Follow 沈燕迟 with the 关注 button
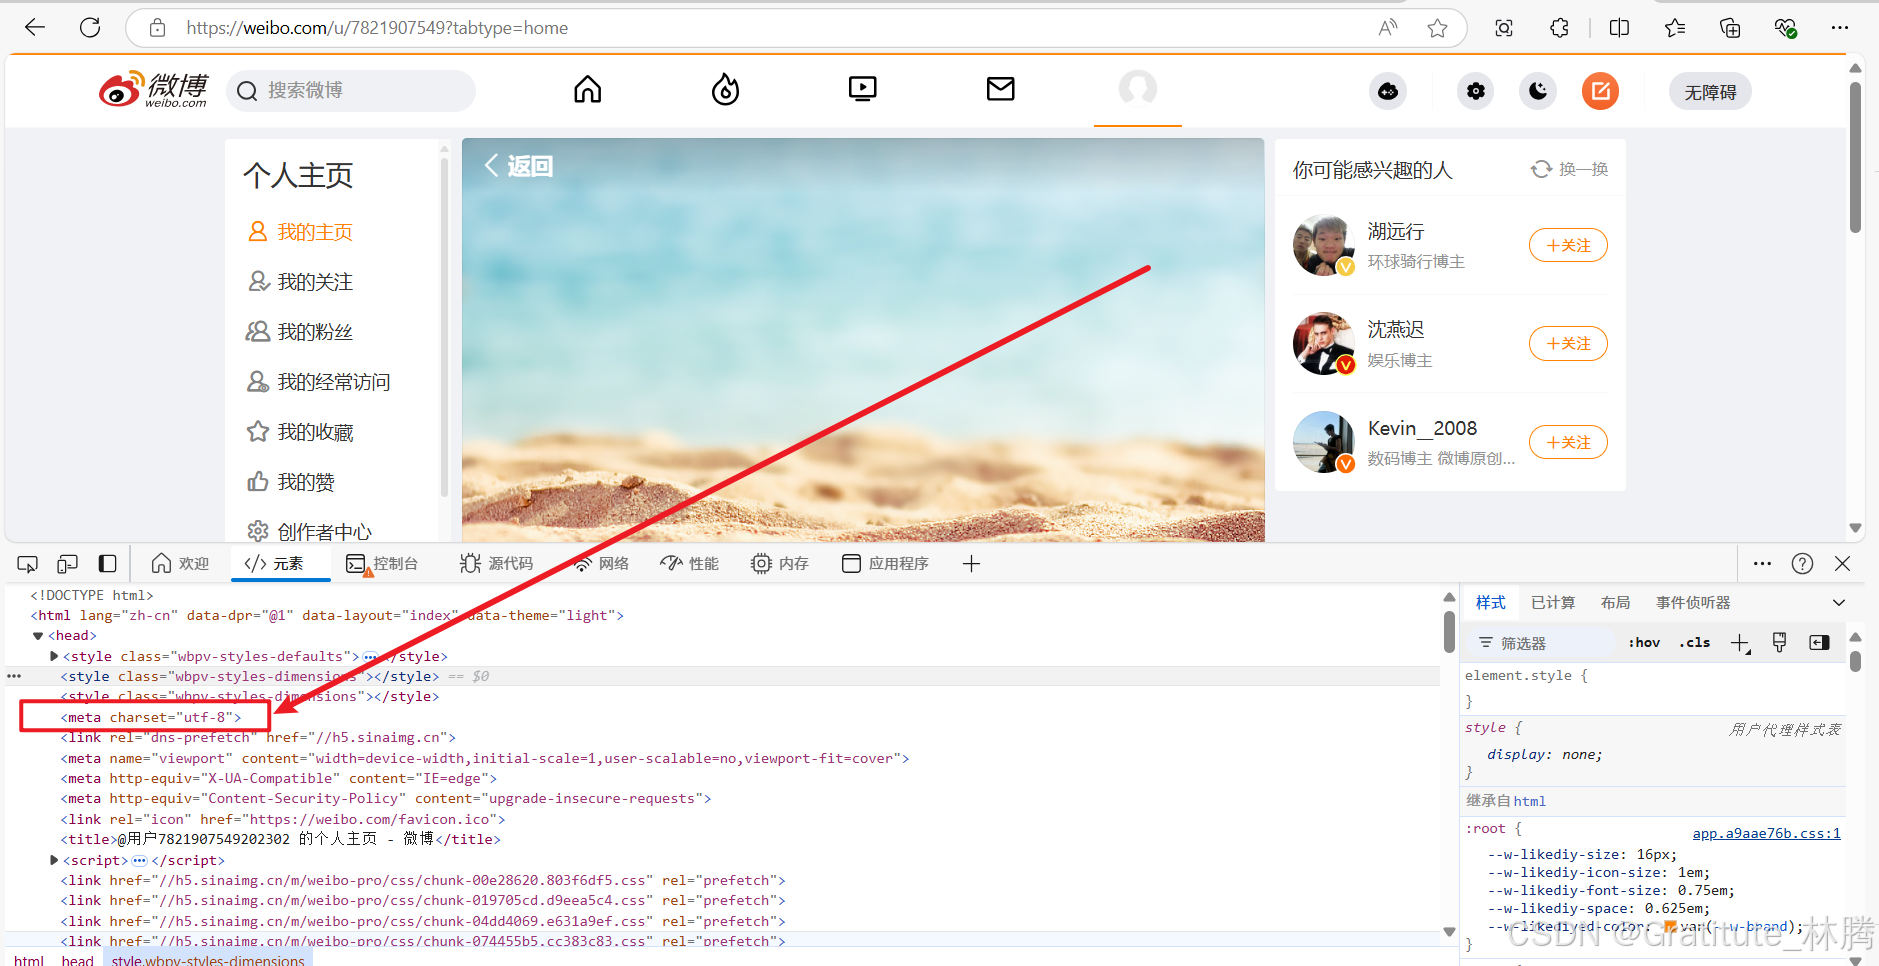This screenshot has height=966, width=1879. click(x=1568, y=343)
